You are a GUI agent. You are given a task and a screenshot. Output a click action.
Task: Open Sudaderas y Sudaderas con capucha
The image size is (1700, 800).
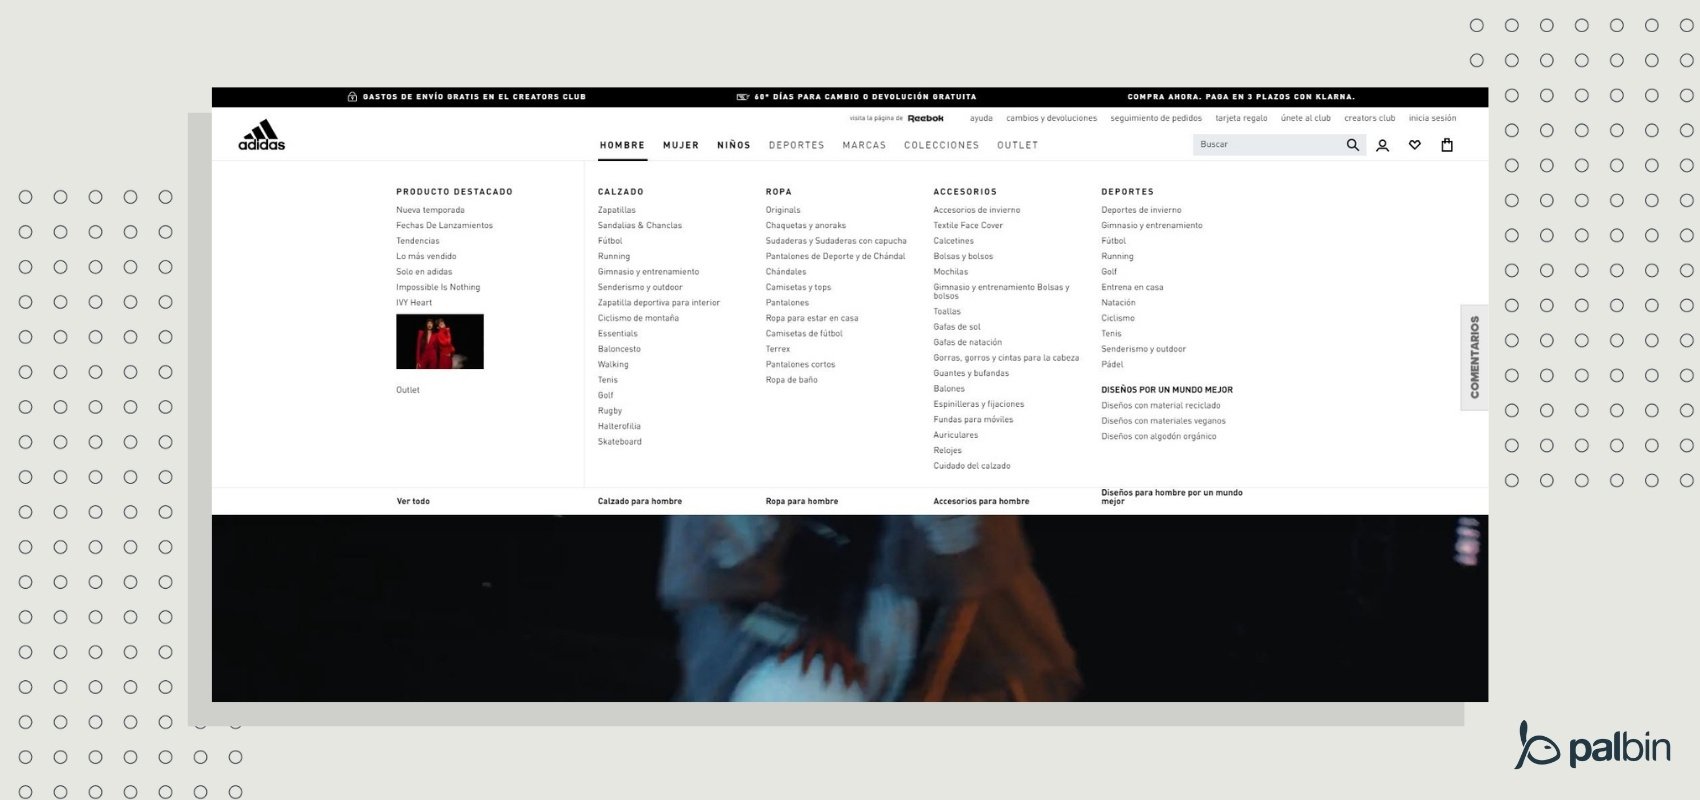click(835, 241)
